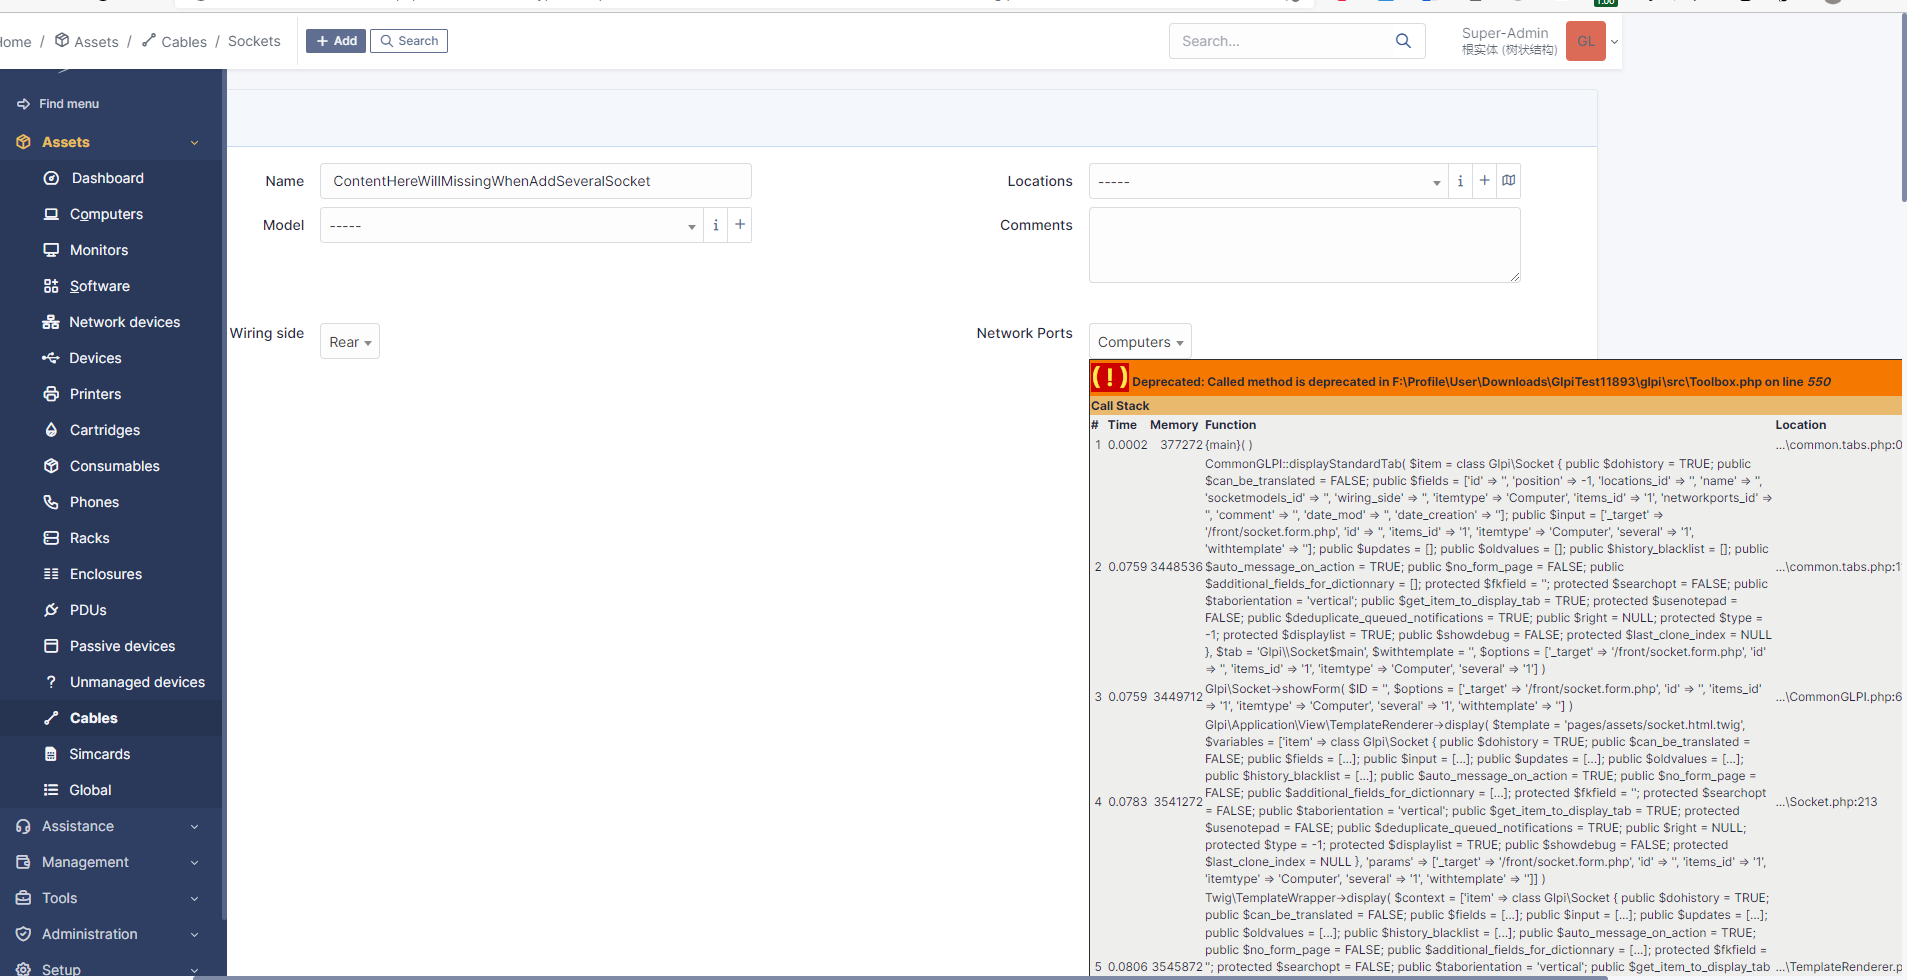Click the Add button
The image size is (1907, 980).
point(336,41)
